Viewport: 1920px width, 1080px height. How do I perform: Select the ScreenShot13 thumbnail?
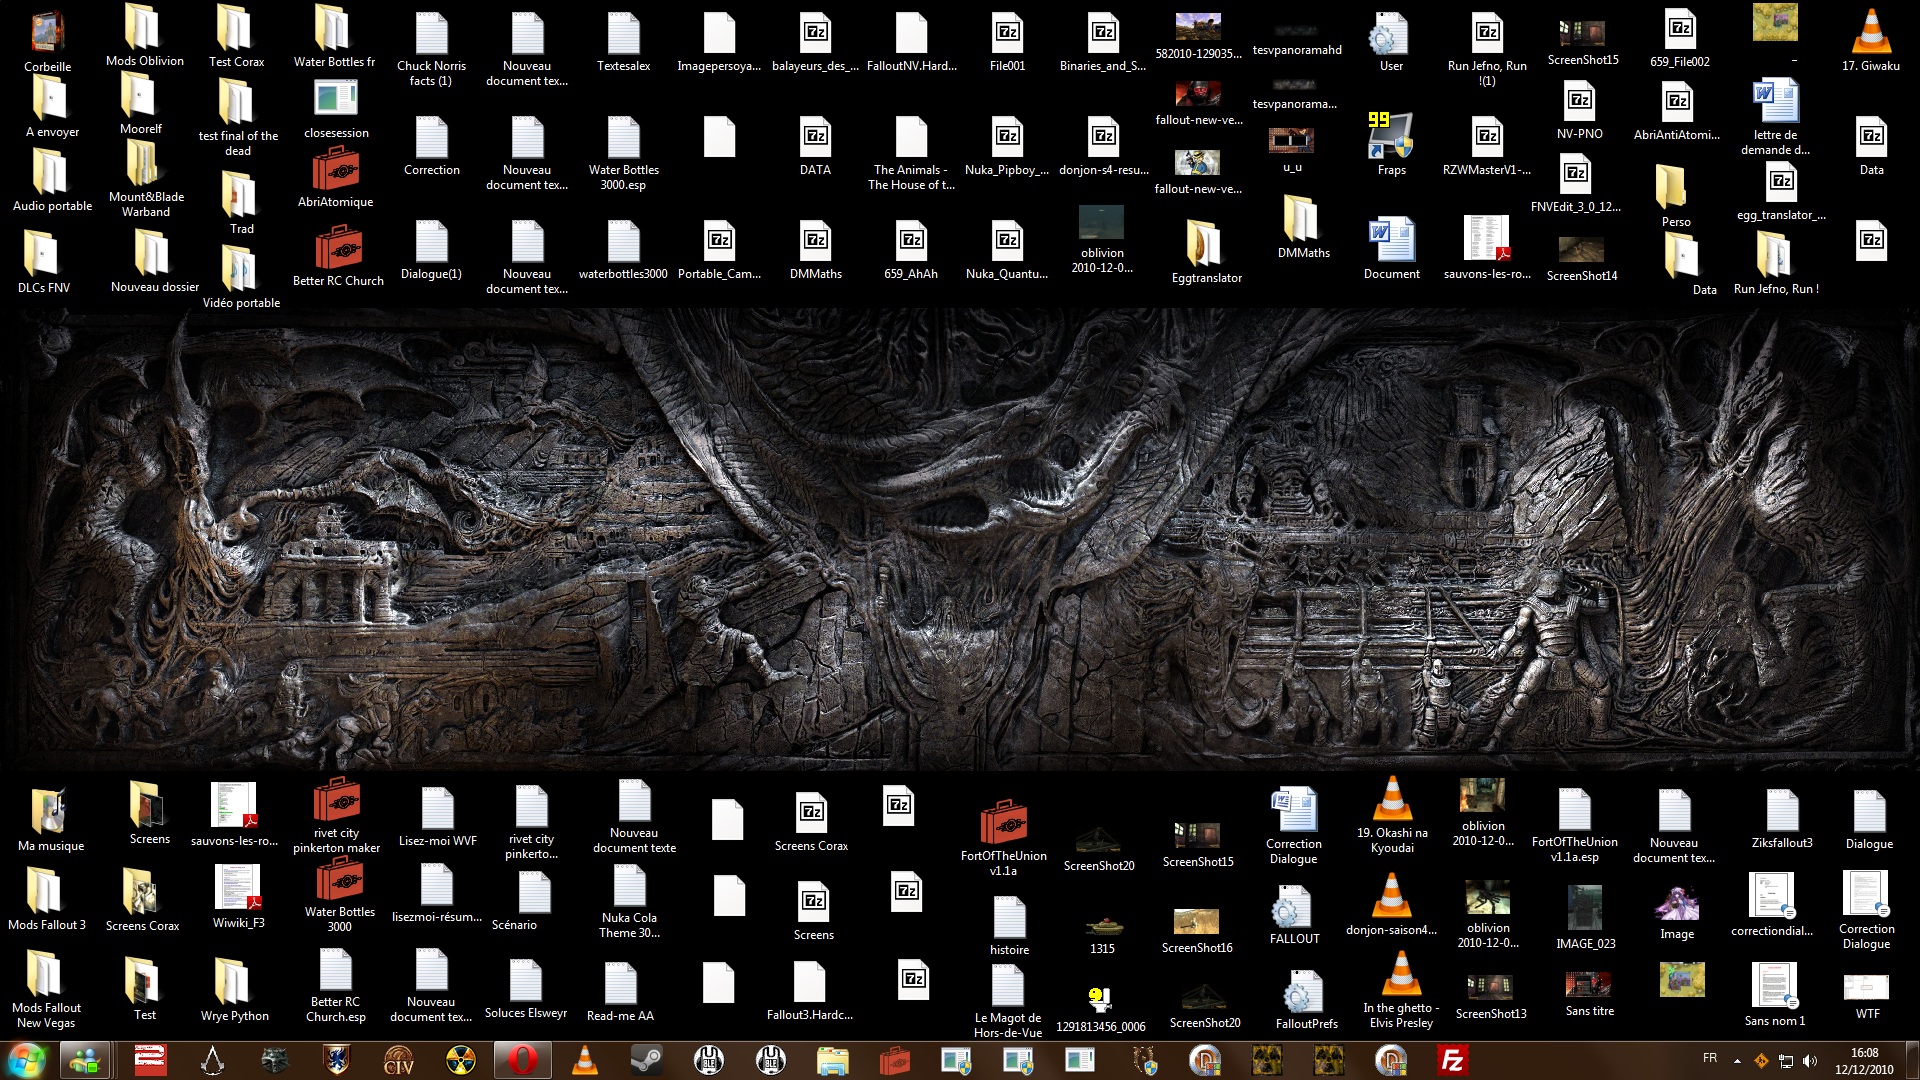click(x=1490, y=996)
